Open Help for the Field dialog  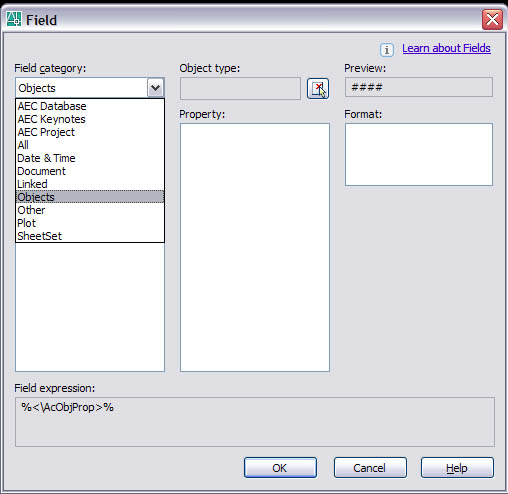457,468
